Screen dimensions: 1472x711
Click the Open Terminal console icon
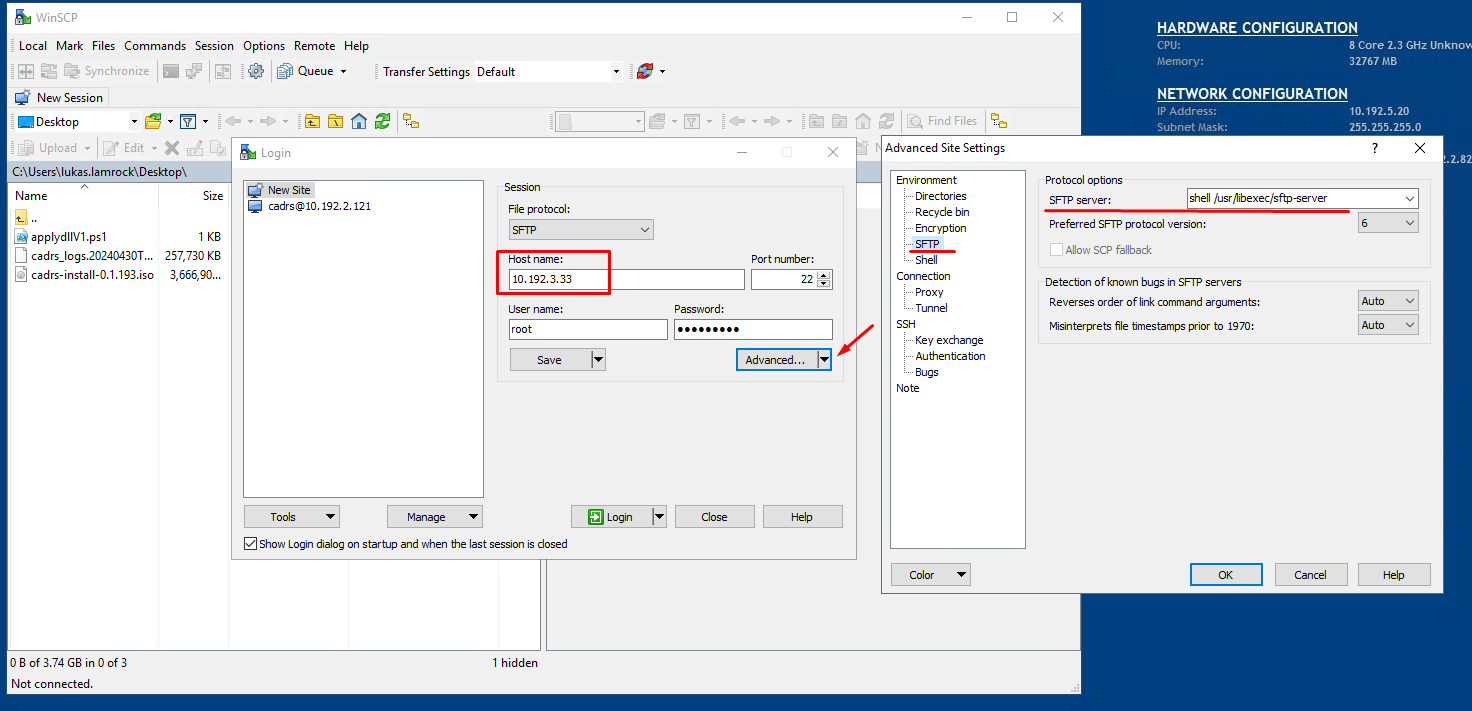(171, 71)
